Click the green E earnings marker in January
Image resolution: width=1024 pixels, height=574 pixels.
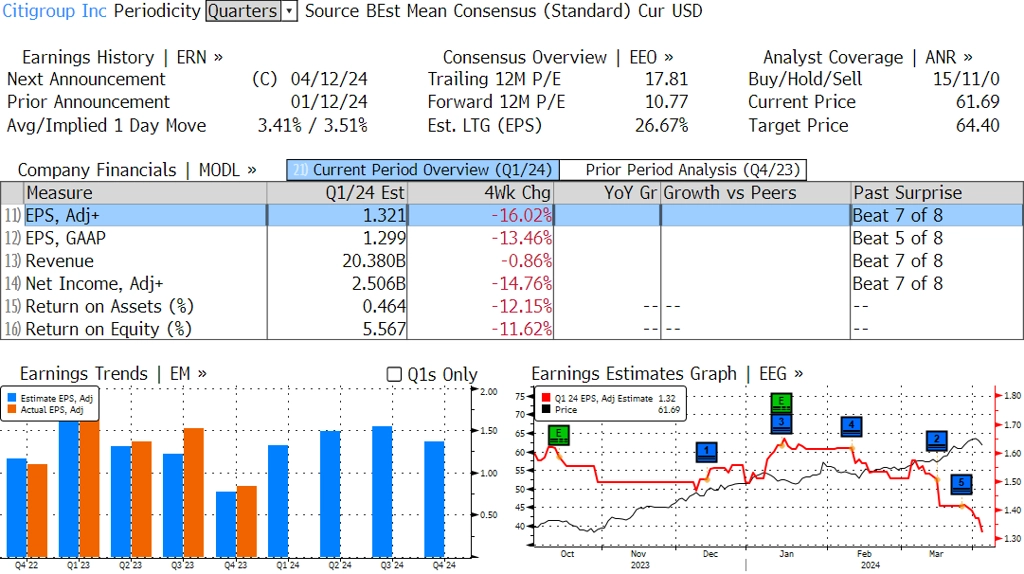pyautogui.click(x=781, y=403)
